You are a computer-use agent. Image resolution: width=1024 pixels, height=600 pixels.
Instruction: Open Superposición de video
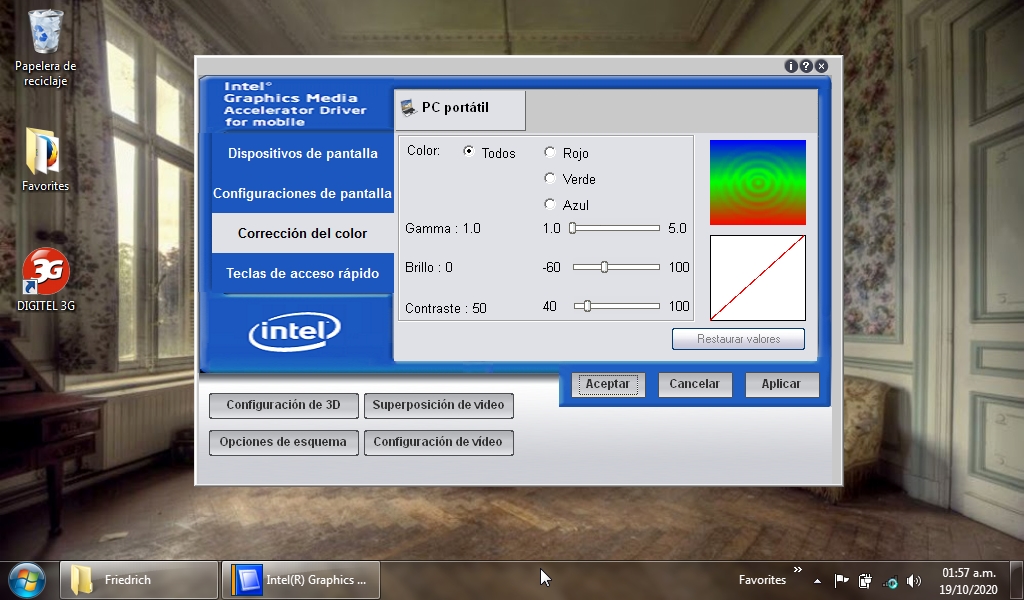(438, 405)
